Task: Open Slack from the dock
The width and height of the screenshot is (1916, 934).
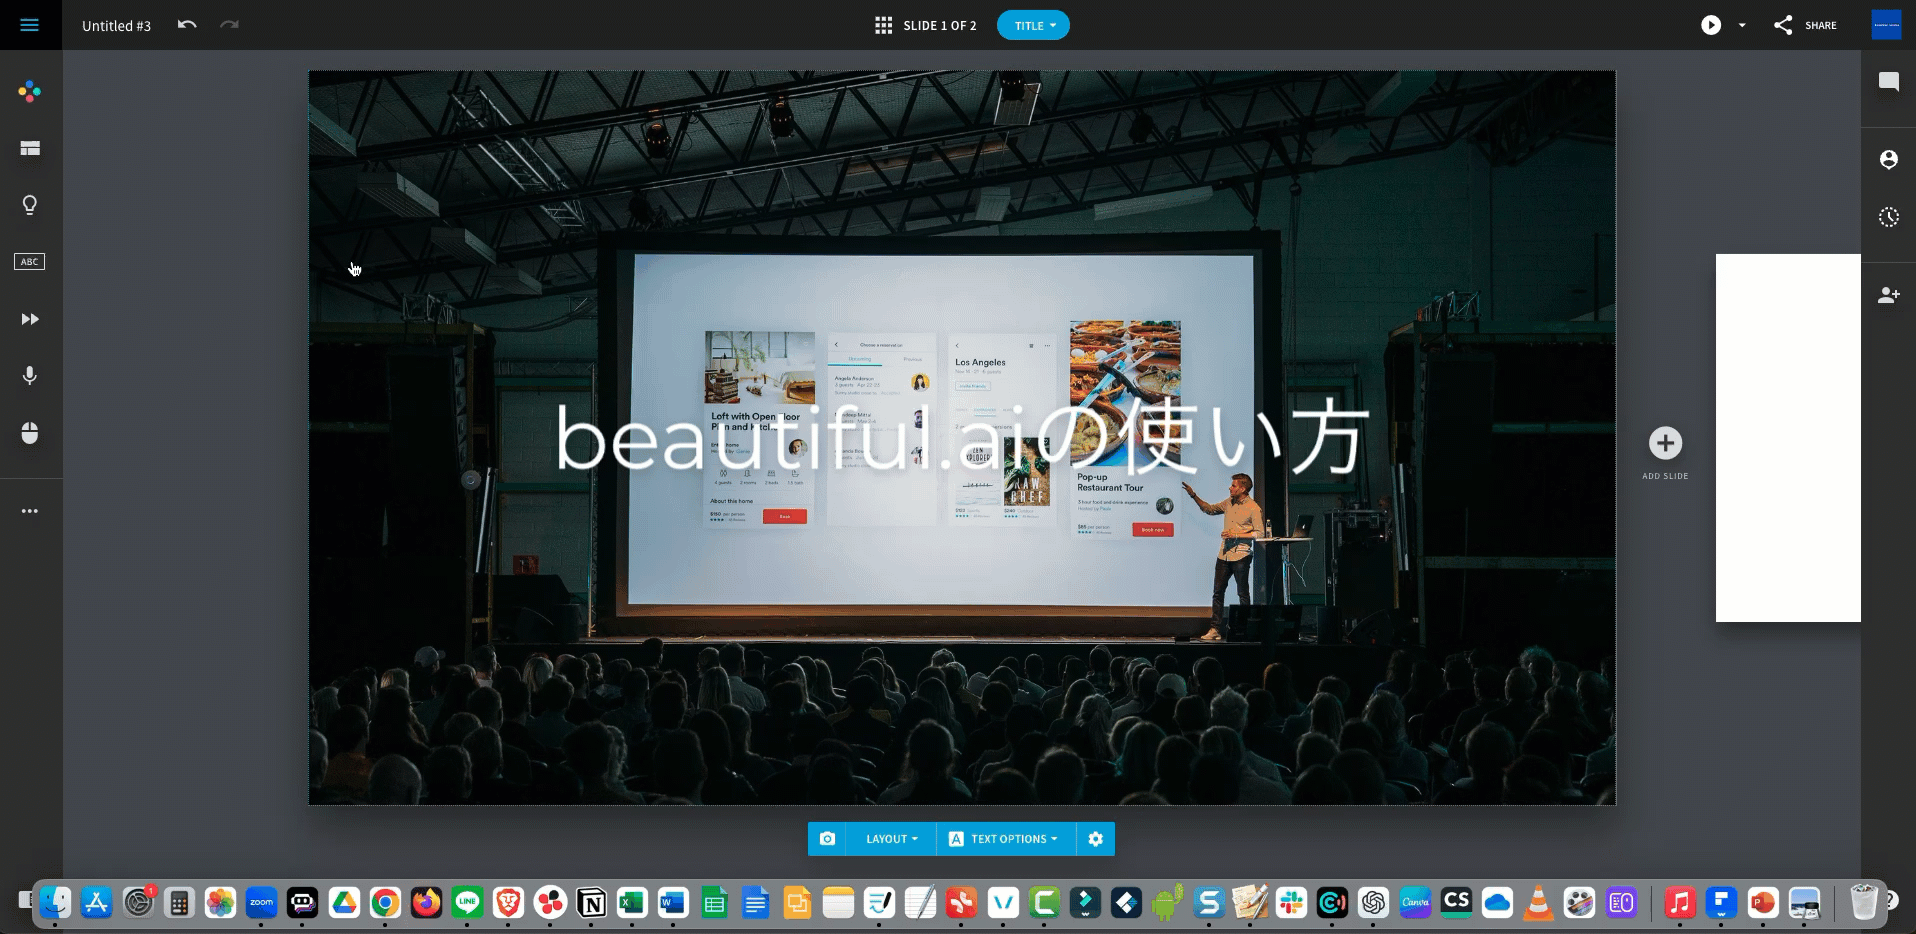Action: click(x=1291, y=903)
